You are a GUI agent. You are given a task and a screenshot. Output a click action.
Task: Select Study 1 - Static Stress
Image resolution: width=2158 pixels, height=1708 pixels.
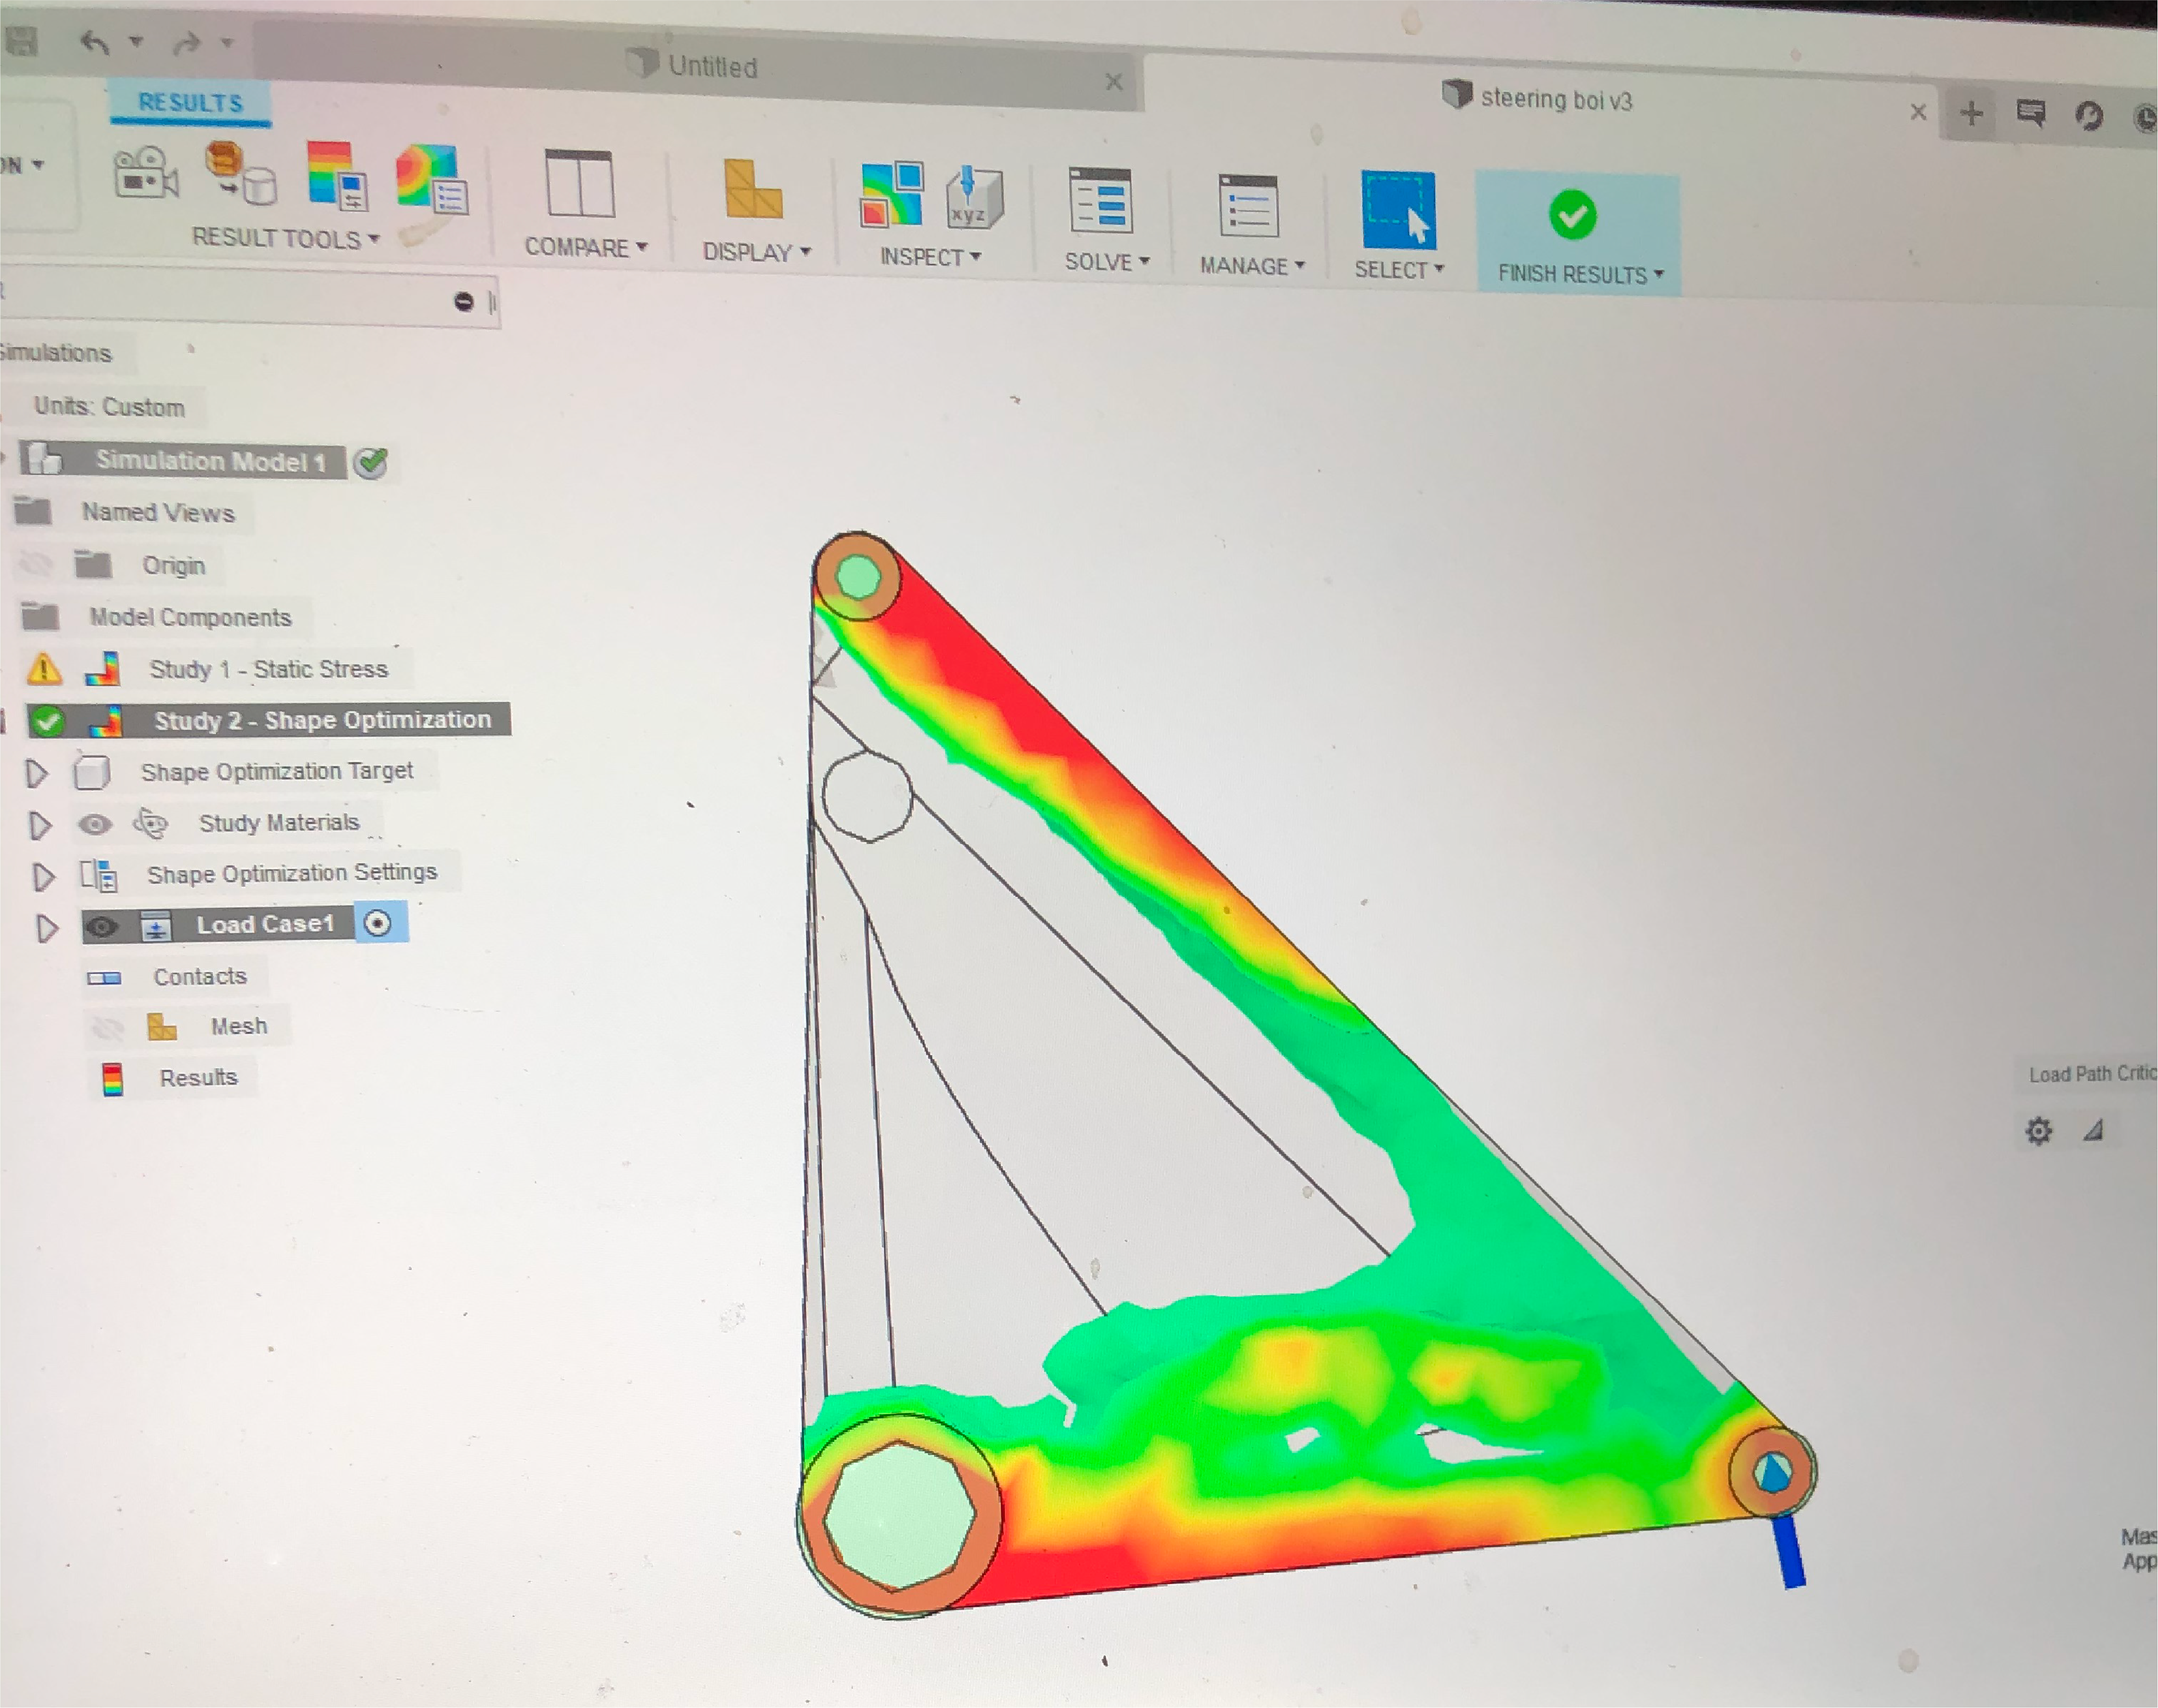(x=268, y=669)
